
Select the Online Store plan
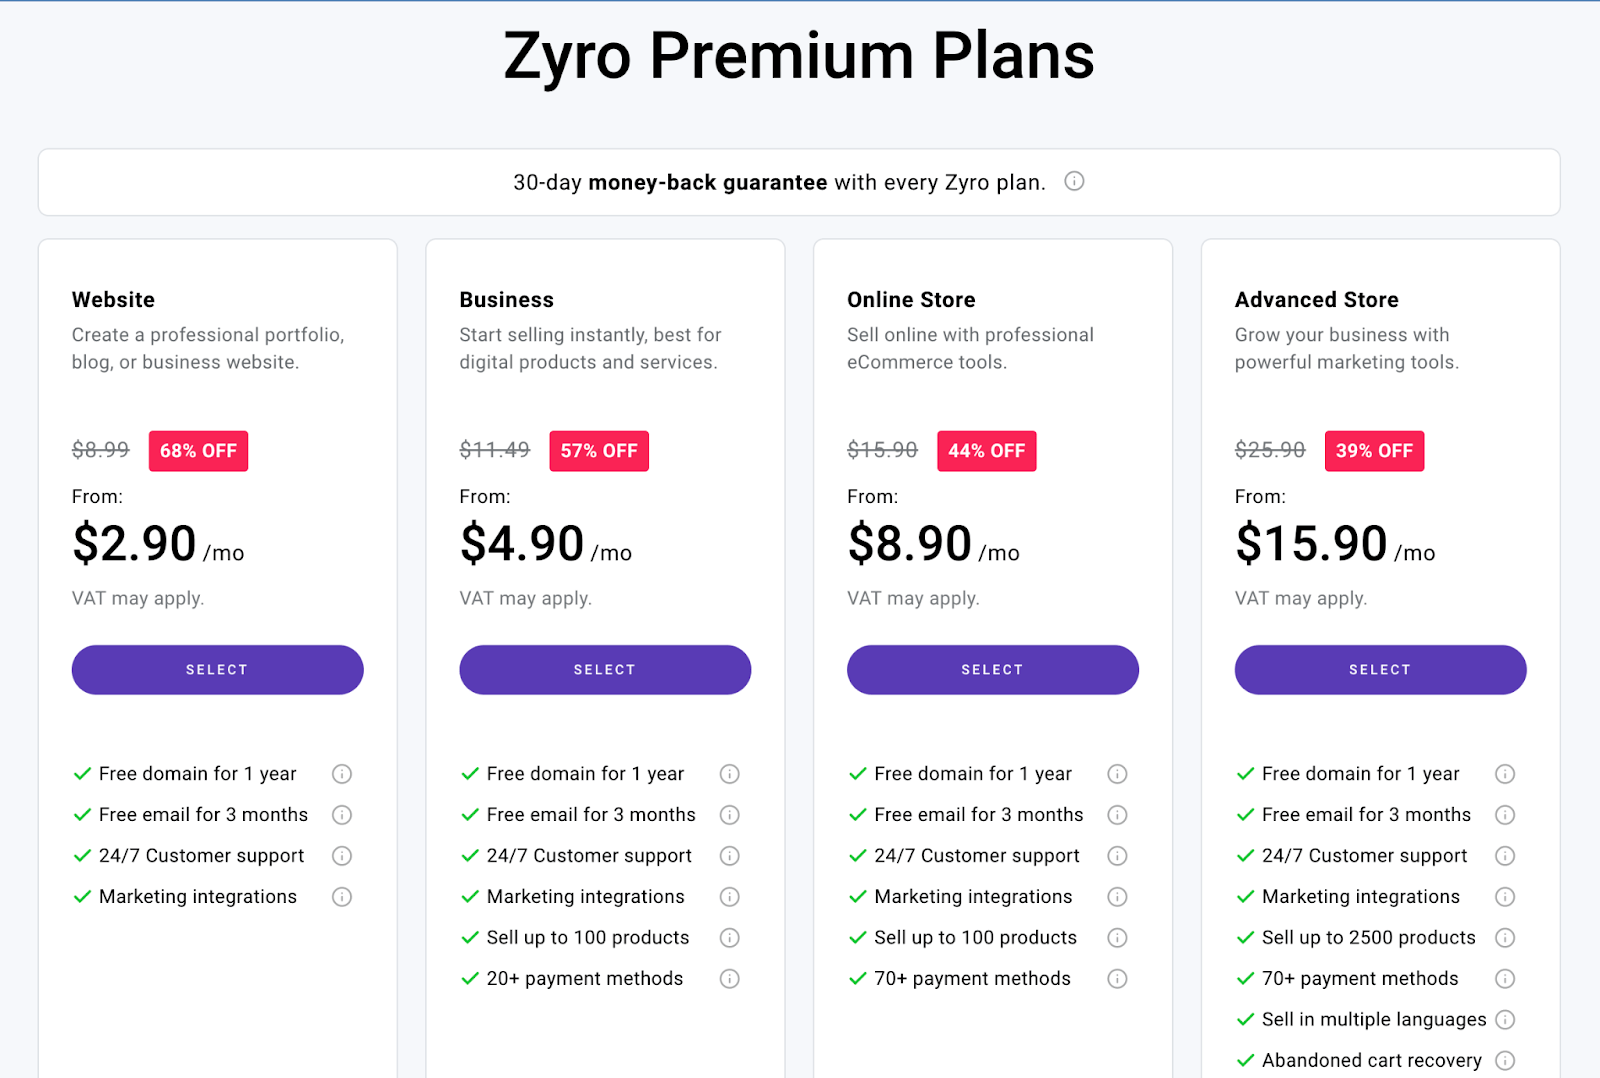click(x=991, y=669)
